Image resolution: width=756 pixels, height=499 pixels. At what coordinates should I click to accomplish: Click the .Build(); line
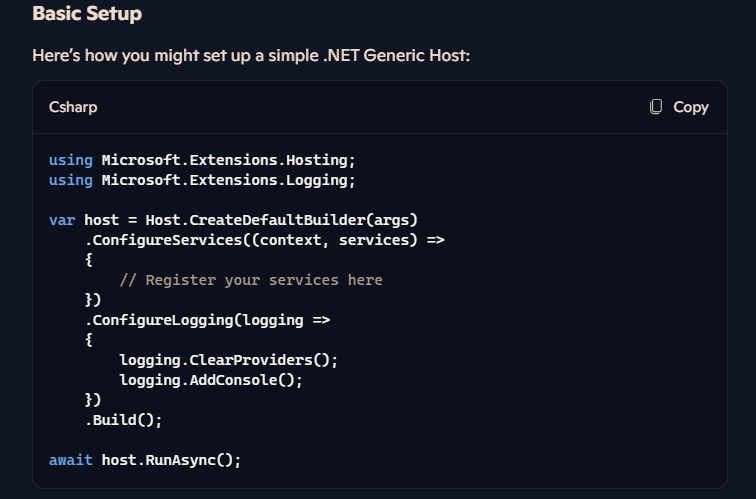[x=123, y=420]
